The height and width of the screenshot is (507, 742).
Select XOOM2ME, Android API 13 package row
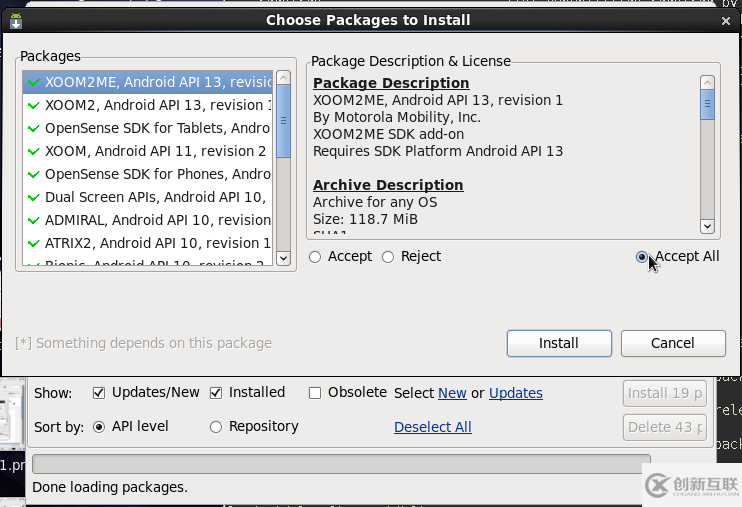pyautogui.click(x=148, y=82)
